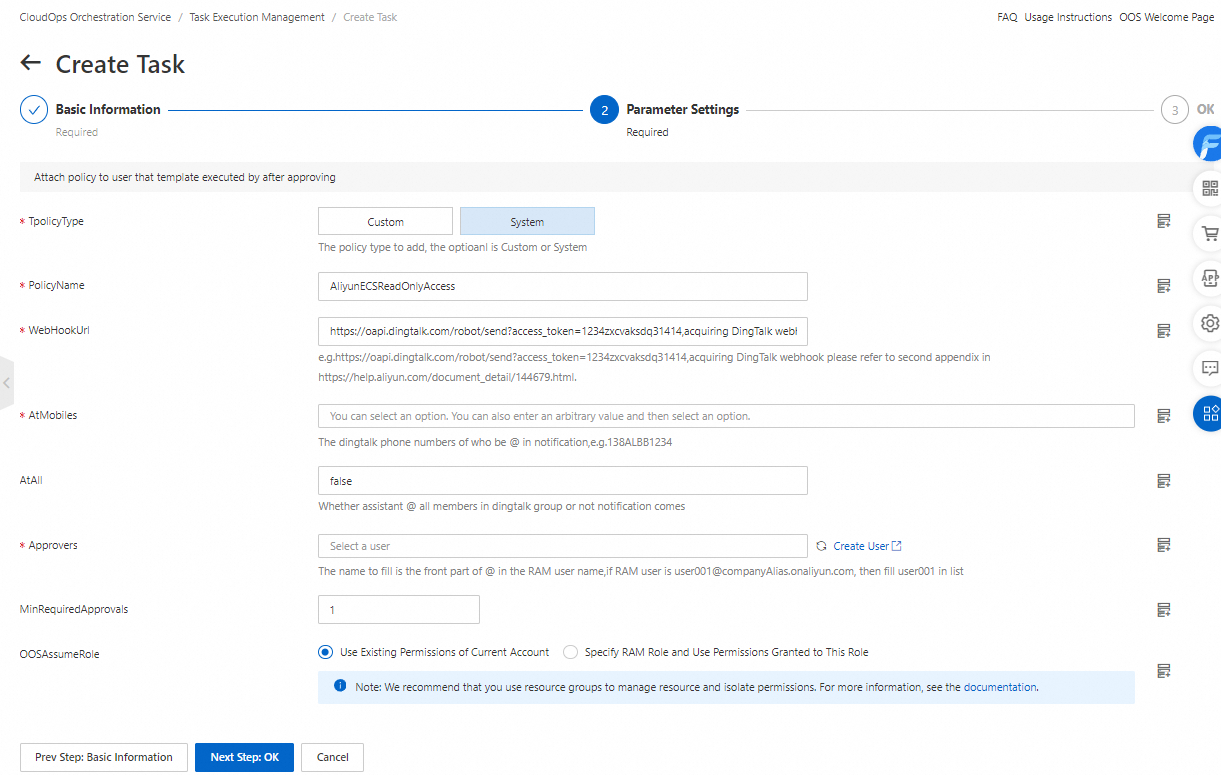Open the OOS Welcome Page menu item

1166,17
